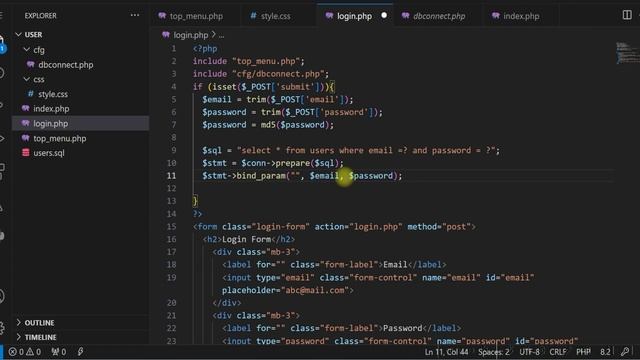This screenshot has height=360, width=640.
Task: Change file encoding via UTF-8
Action: tap(529, 352)
